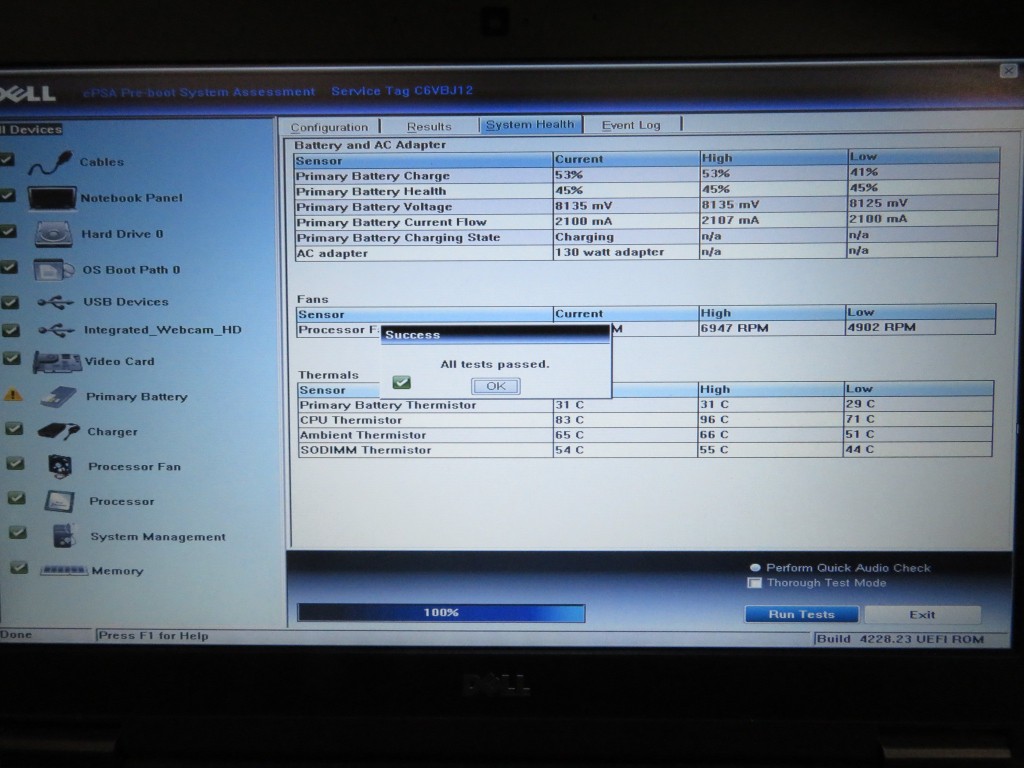Toggle the USB Devices checkbox
Screen dimensions: 1024x768
(x=10, y=302)
